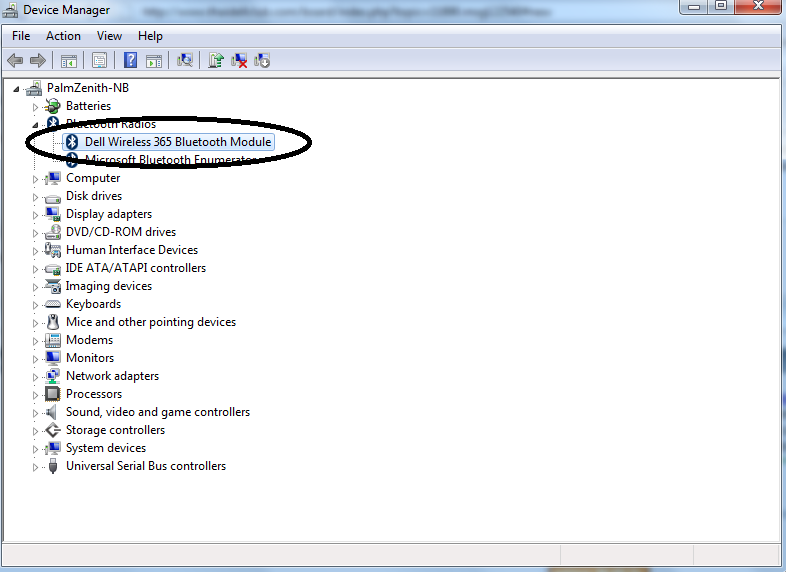Viewport: 786px width, 572px height.
Task: Select the USB plug icon
Action: pos(53,466)
